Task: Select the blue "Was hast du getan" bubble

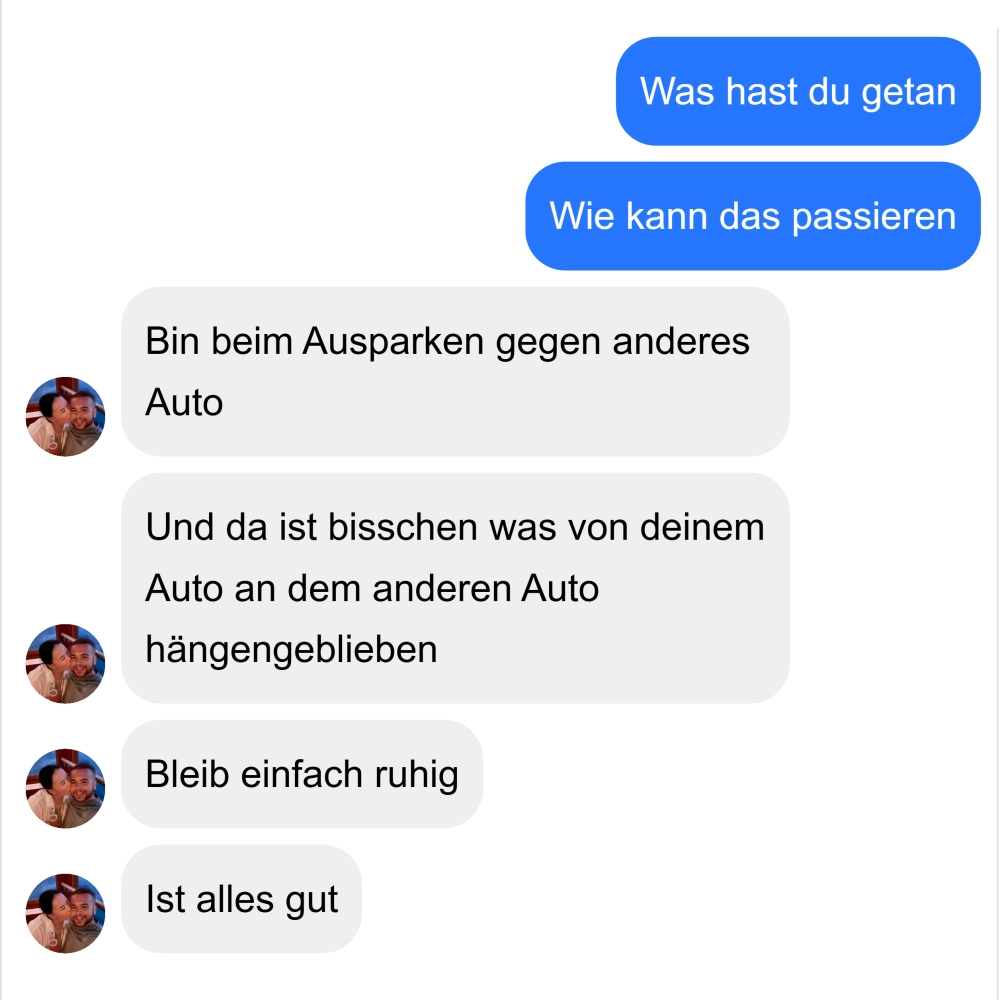Action: point(798,91)
